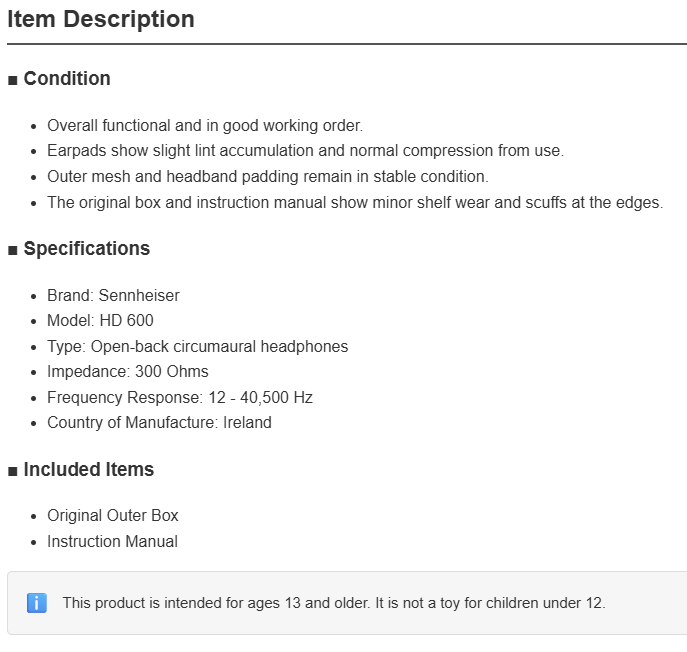Select the Specifications section heading
Screen dimensions: 687x652
[x=87, y=248]
